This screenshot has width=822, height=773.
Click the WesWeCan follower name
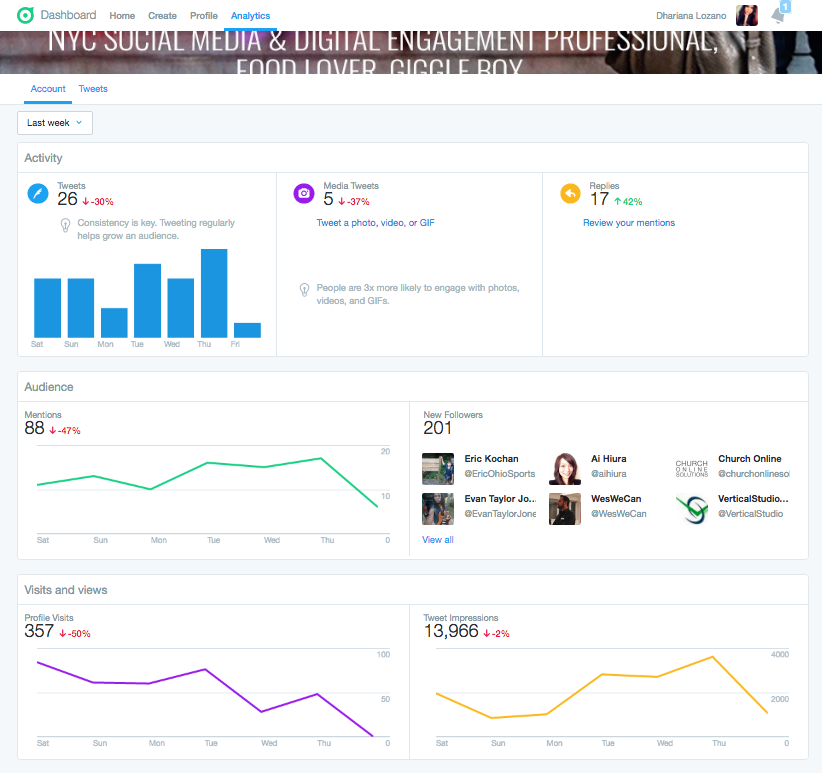point(617,498)
